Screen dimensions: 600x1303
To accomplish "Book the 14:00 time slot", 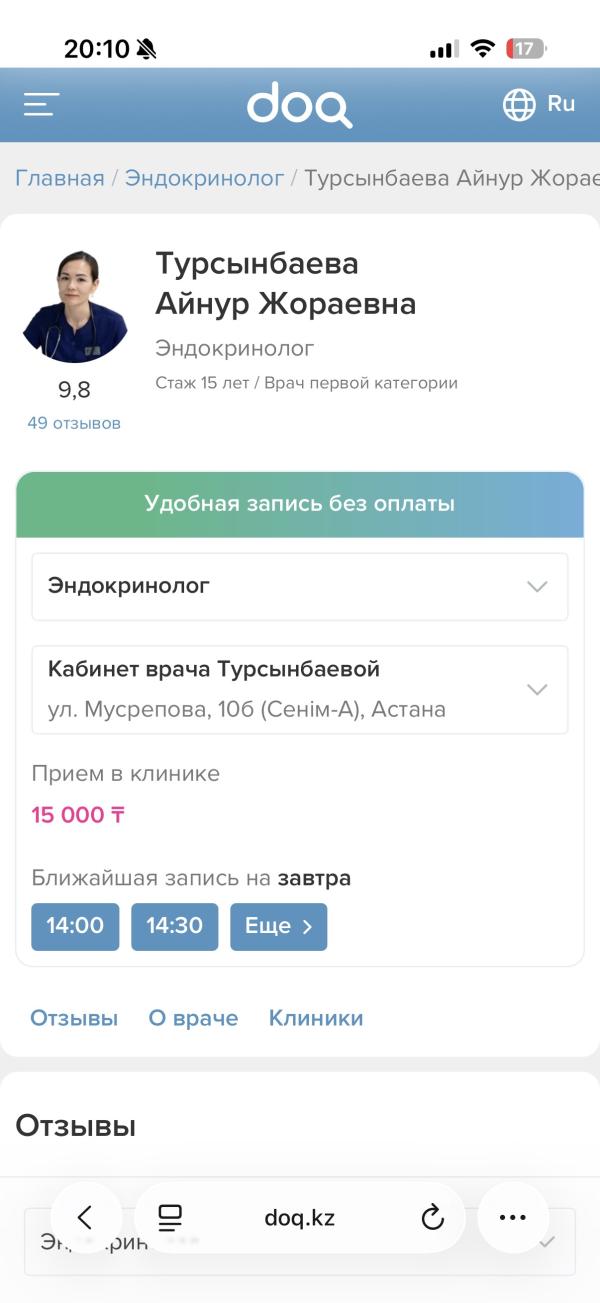I will point(75,926).
